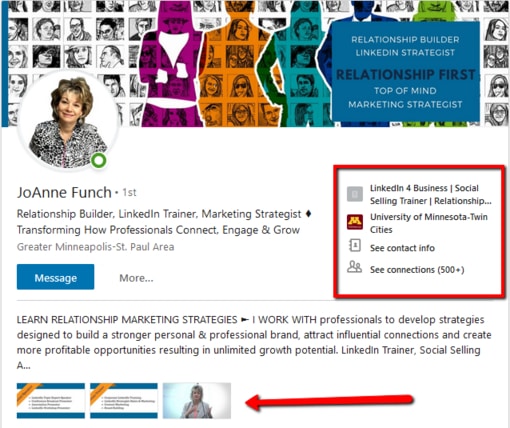Click the green online status indicator
This screenshot has height=428, width=510.
[99, 160]
